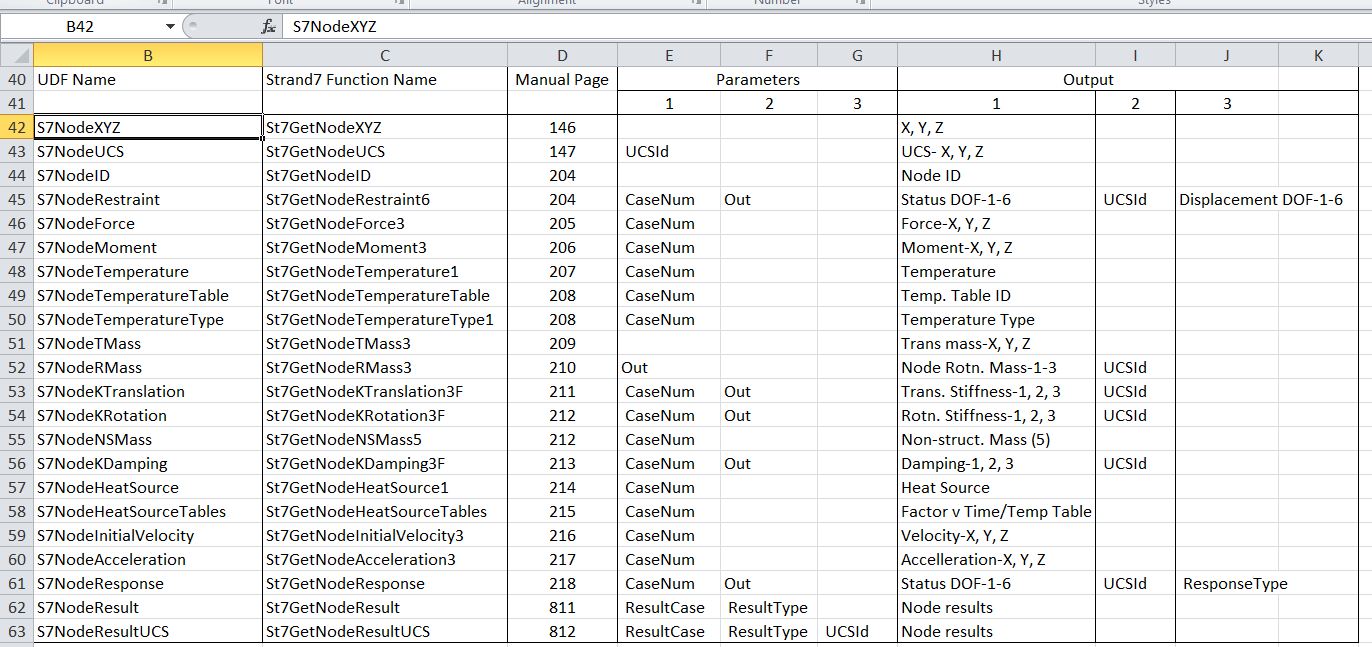Open the Font settings dialog launcher icon
Image resolution: width=1372 pixels, height=647 pixels.
pos(399,4)
